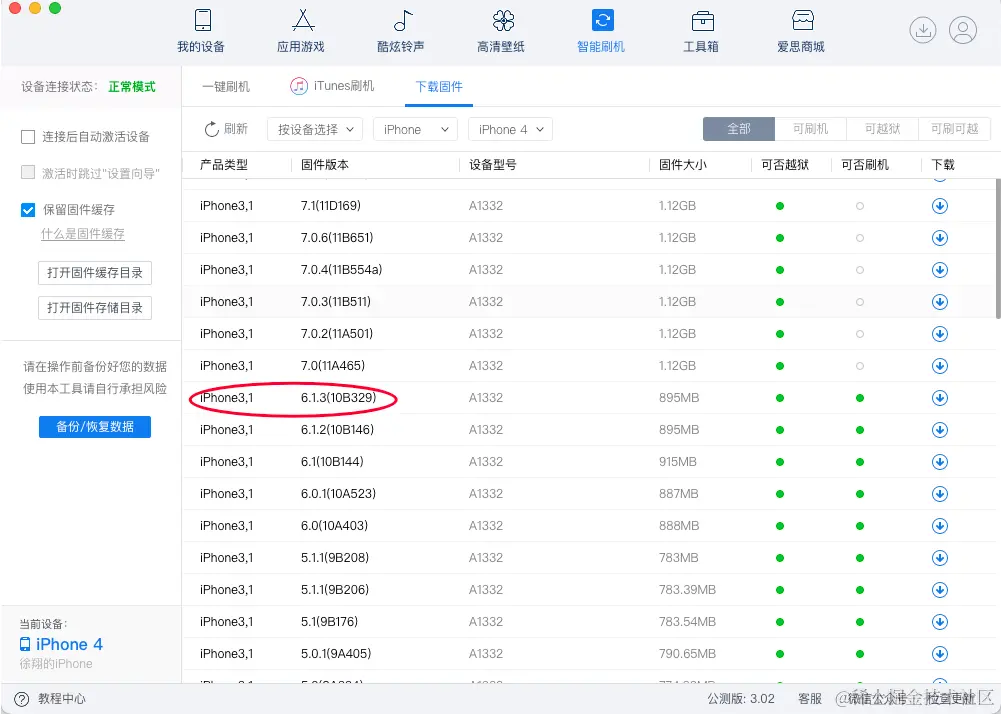The image size is (1001, 714).
Task: Select the 智能刷机 flash section
Action: 601,31
